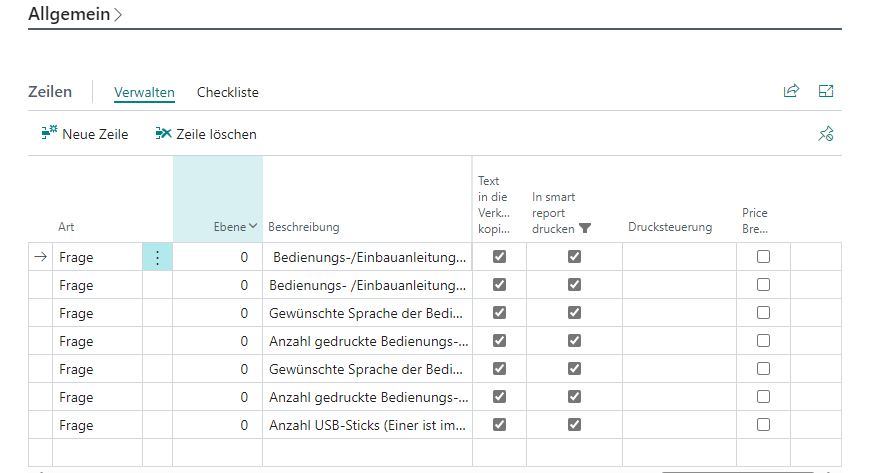The width and height of the screenshot is (875, 473).
Task: Toggle In smart report checkbox for Anzahl USB-Sticks row
Action: 574,424
